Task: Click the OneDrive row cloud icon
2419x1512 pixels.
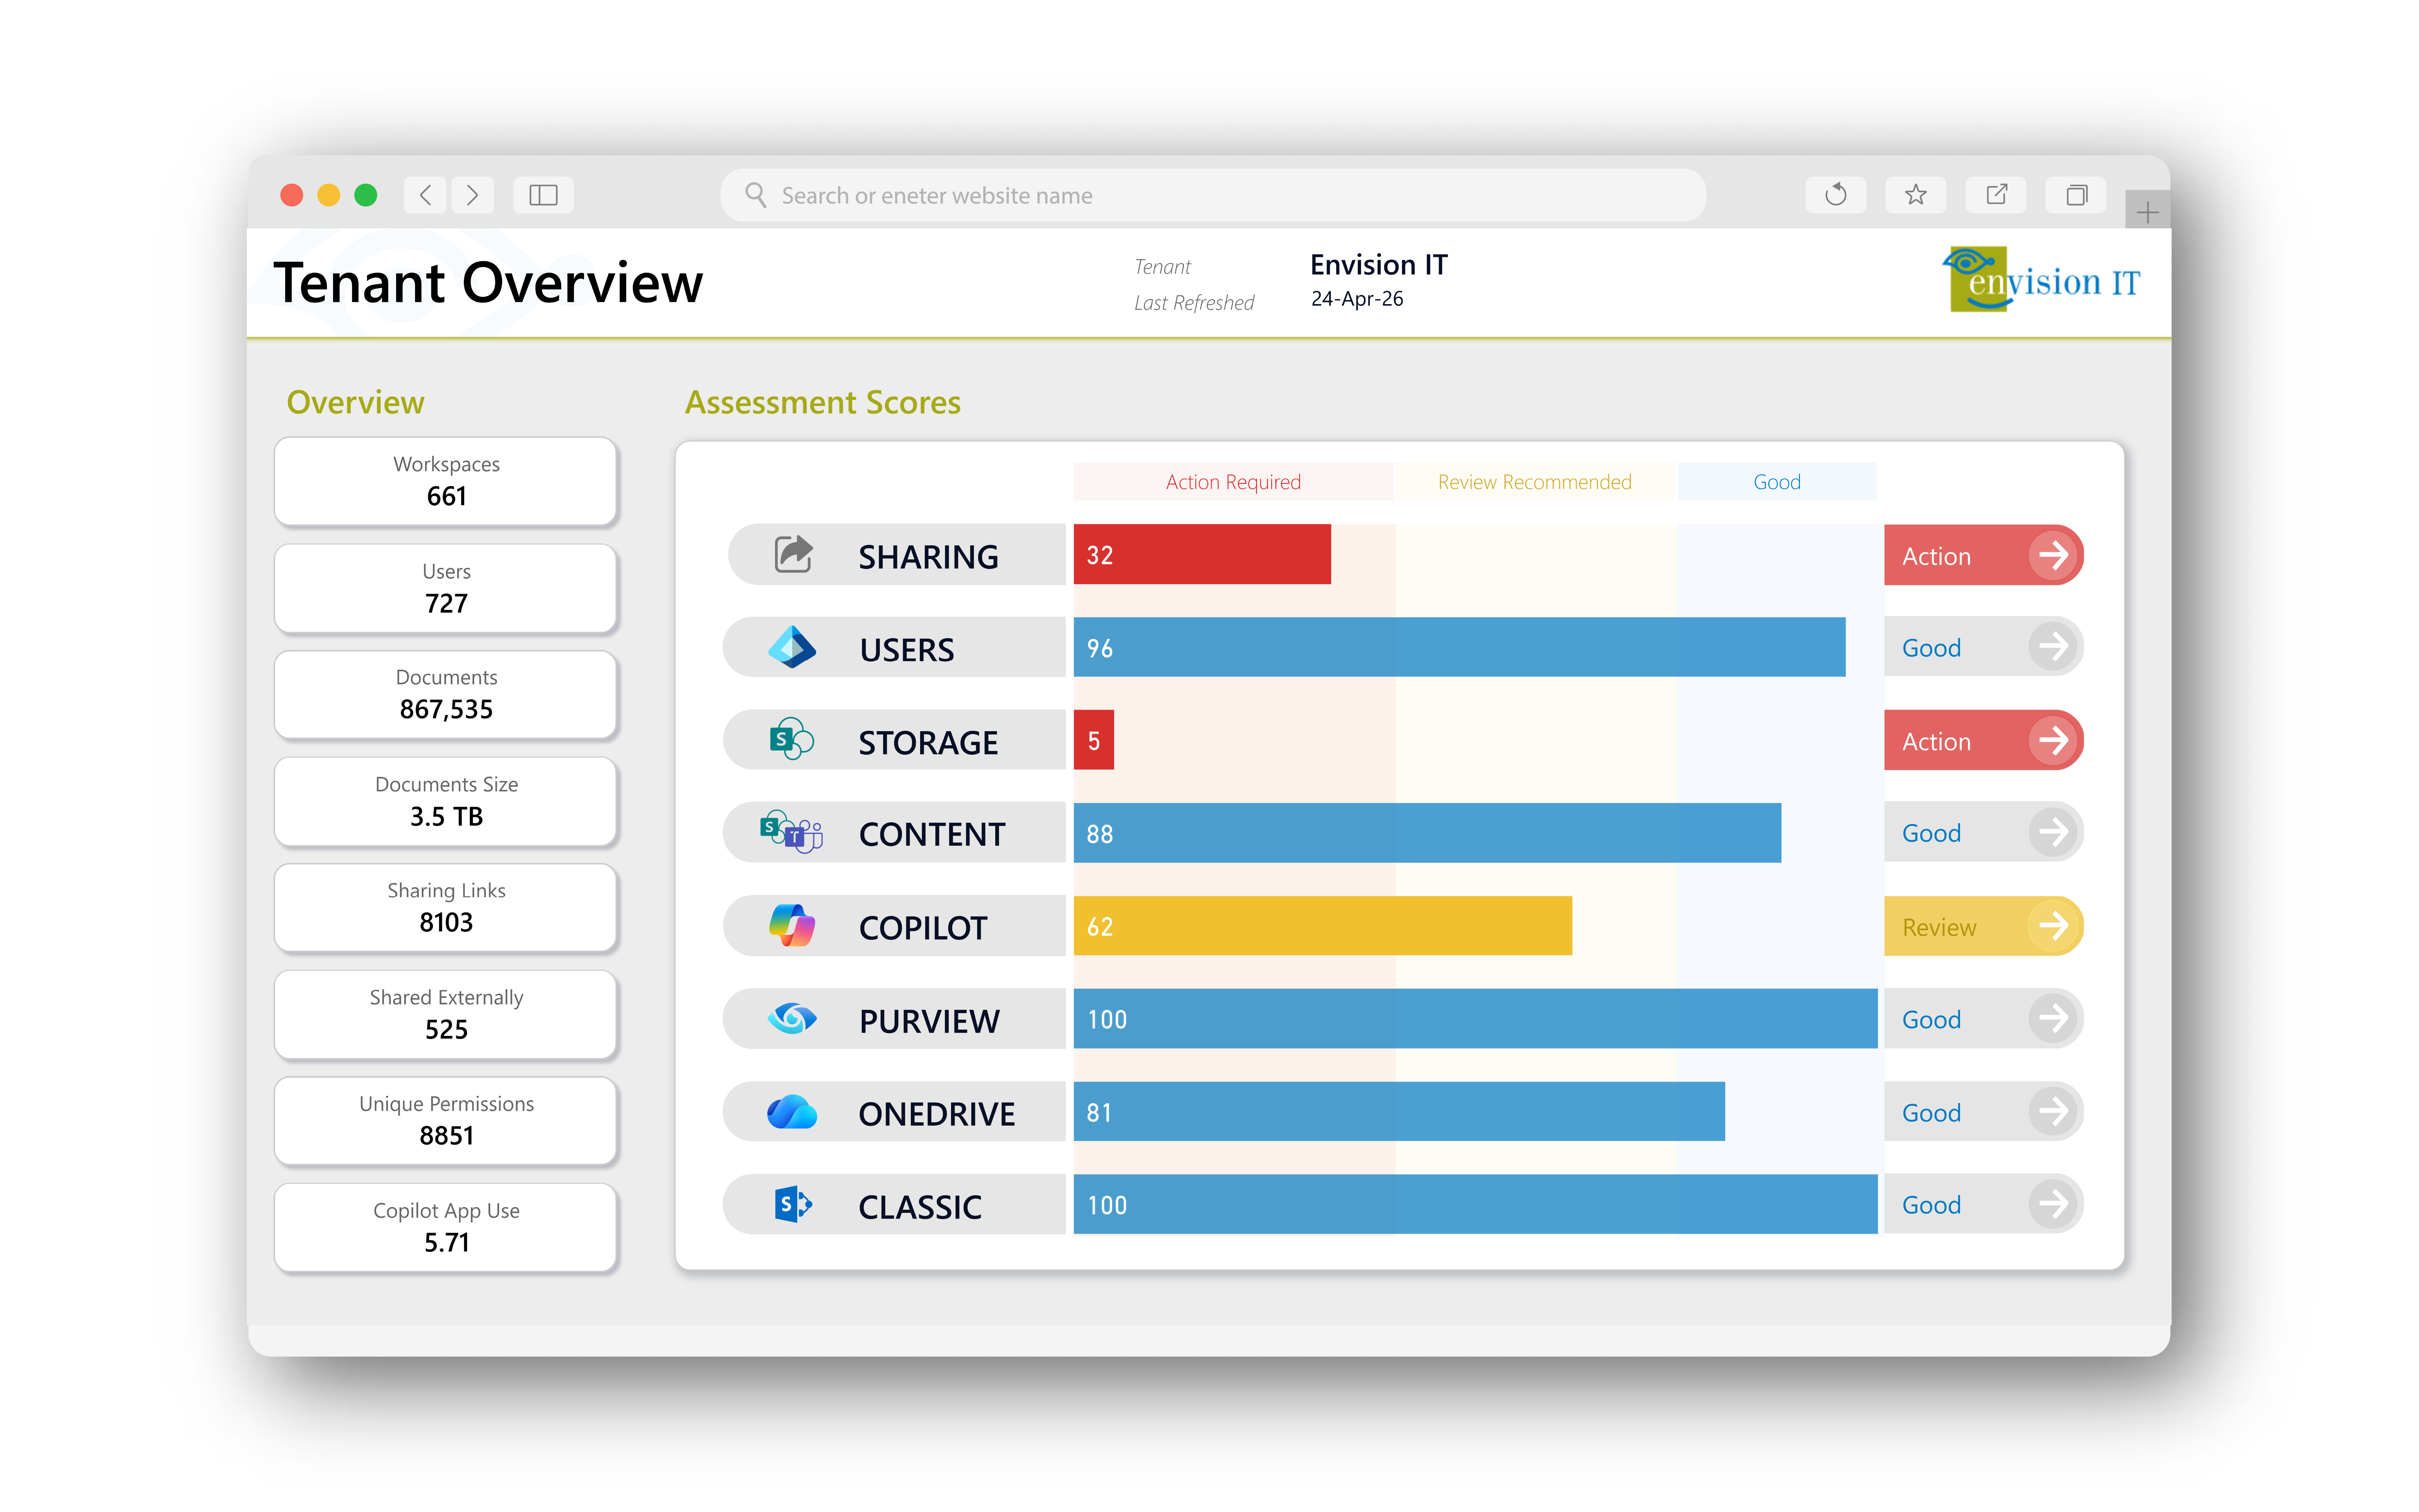Action: click(x=792, y=1112)
